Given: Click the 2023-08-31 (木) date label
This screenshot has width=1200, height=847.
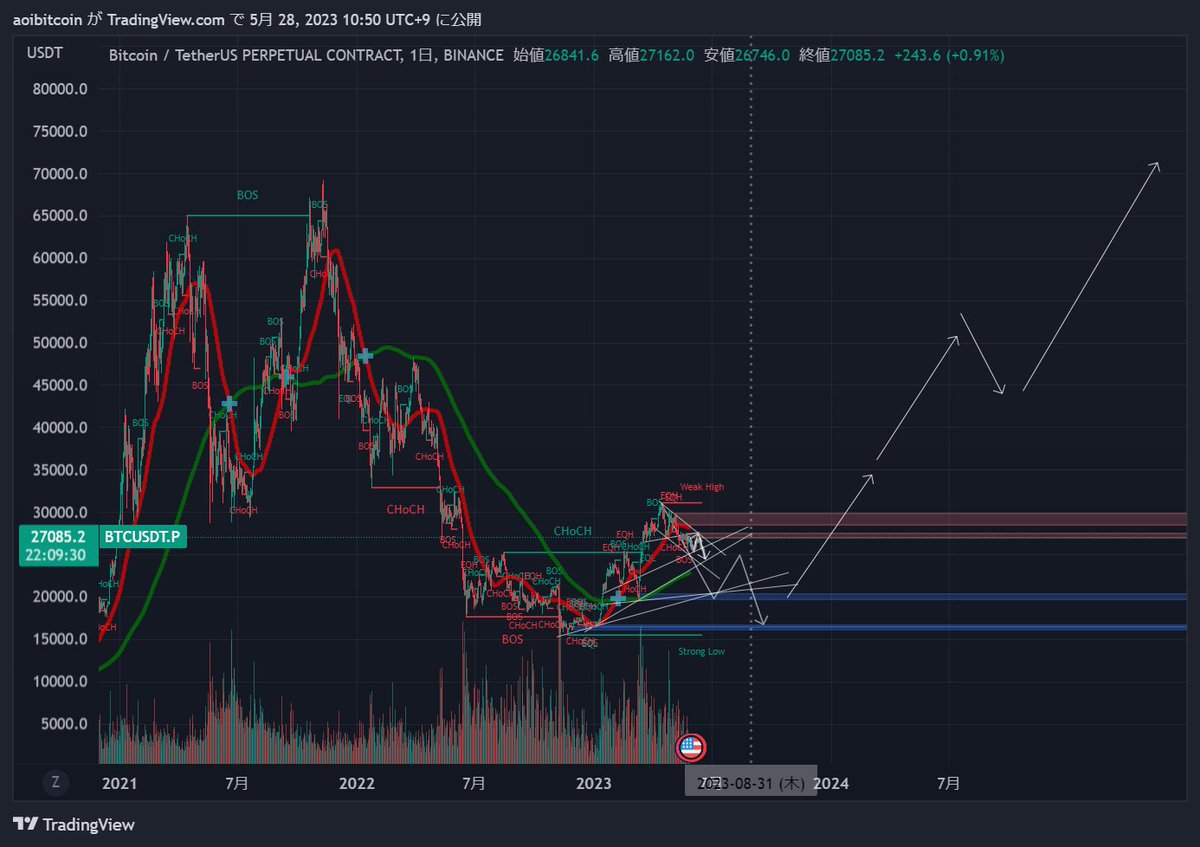Looking at the screenshot, I should pyautogui.click(x=751, y=783).
